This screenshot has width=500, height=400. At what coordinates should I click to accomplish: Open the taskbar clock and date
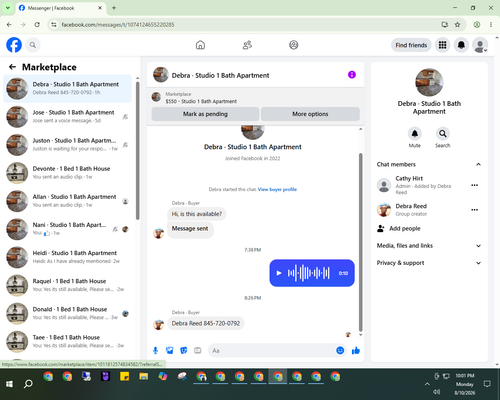tap(465, 384)
